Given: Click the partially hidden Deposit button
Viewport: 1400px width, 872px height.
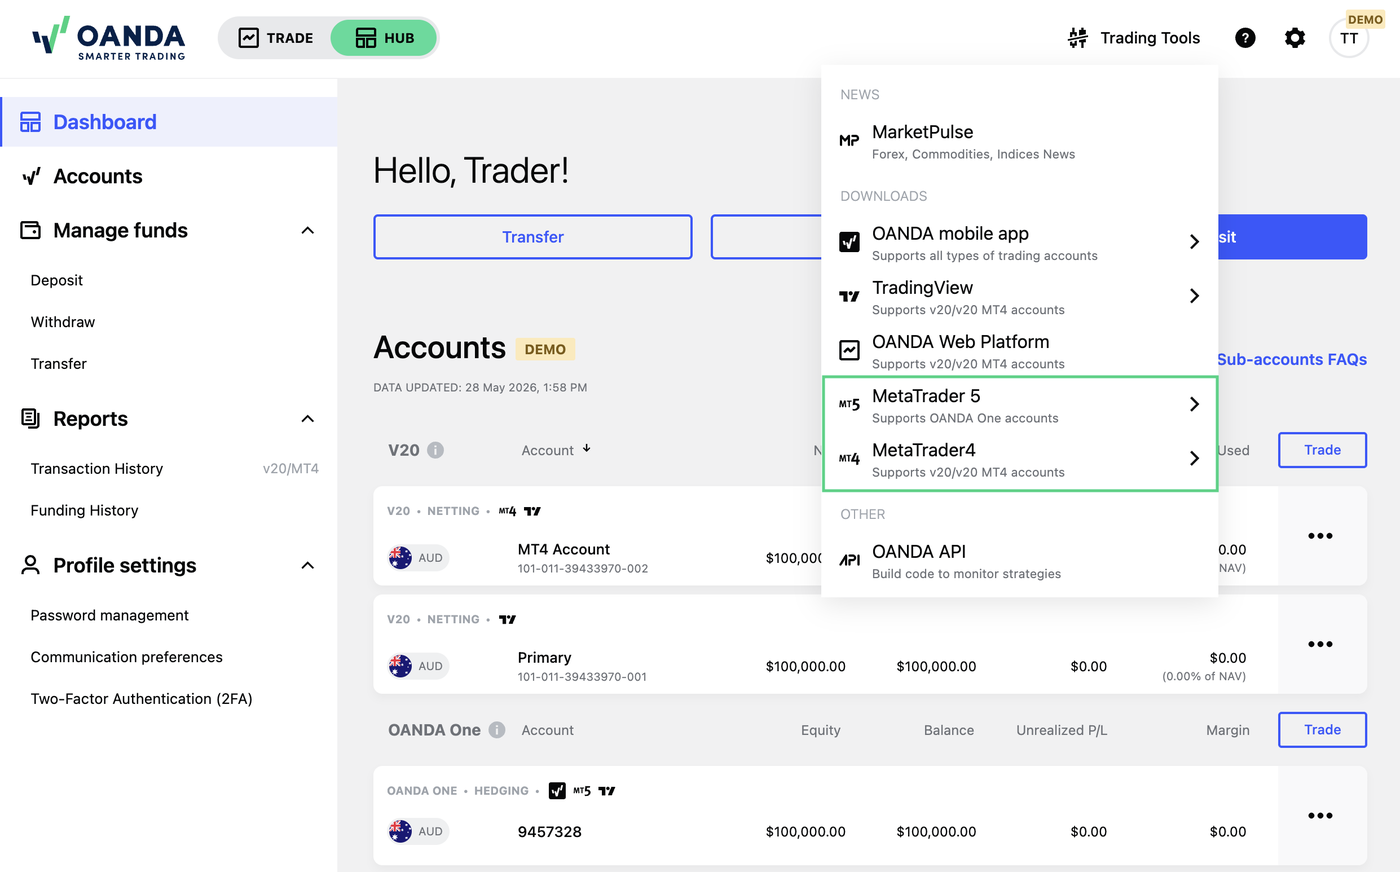Looking at the screenshot, I should [x=1292, y=237].
